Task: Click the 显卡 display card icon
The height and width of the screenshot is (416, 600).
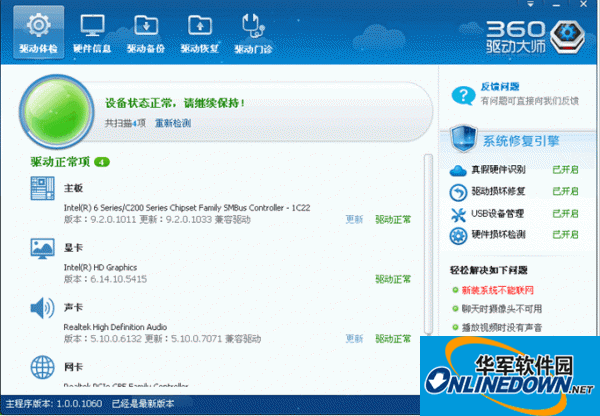Action: (42, 248)
